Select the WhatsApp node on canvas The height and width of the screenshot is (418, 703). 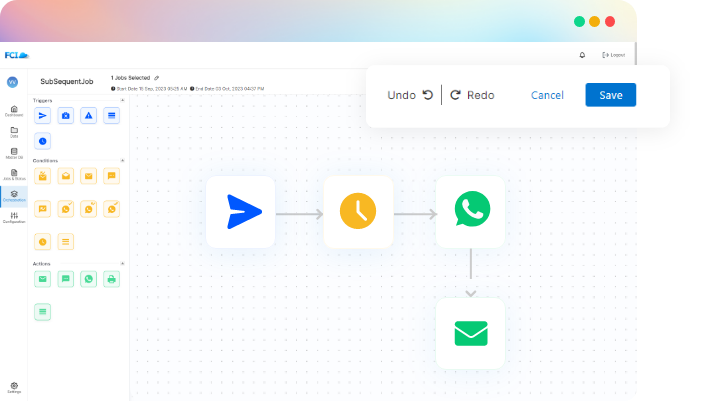point(470,212)
